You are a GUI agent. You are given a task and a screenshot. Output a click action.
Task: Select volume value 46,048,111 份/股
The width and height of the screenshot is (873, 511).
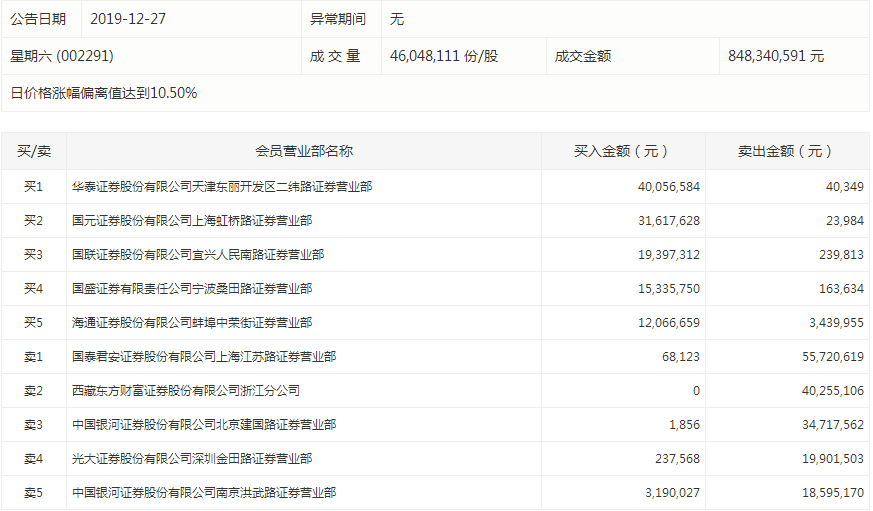click(444, 56)
